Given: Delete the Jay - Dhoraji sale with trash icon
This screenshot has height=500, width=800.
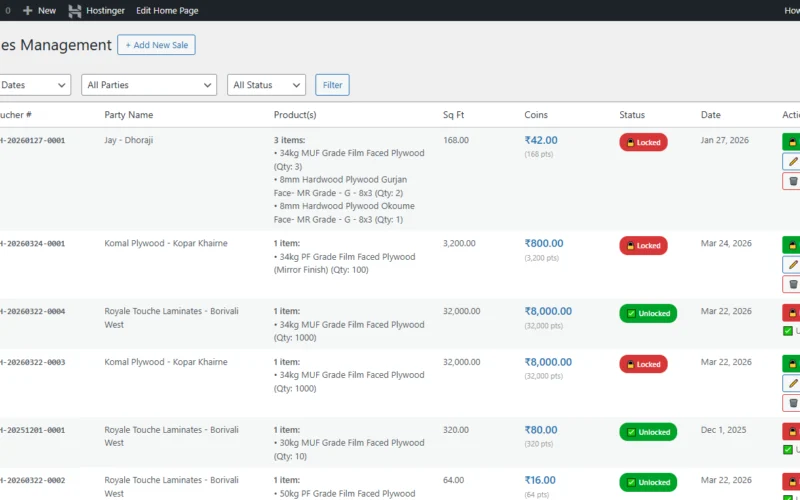Looking at the screenshot, I should click(792, 181).
